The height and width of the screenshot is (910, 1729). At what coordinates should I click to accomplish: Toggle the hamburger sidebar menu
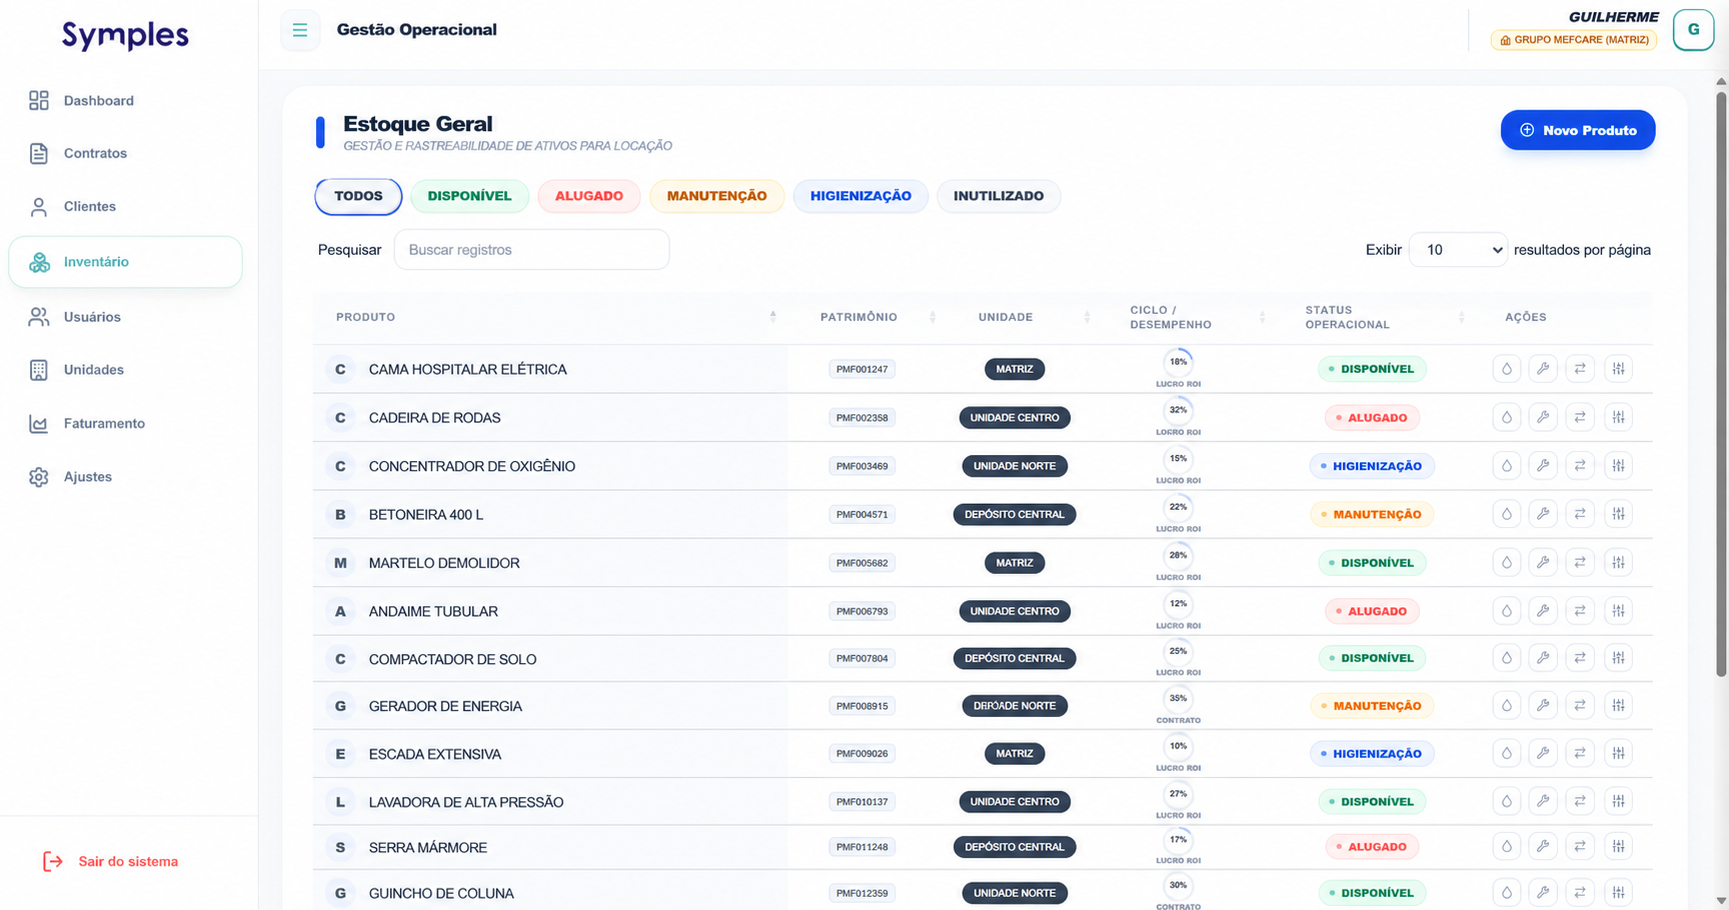click(300, 30)
